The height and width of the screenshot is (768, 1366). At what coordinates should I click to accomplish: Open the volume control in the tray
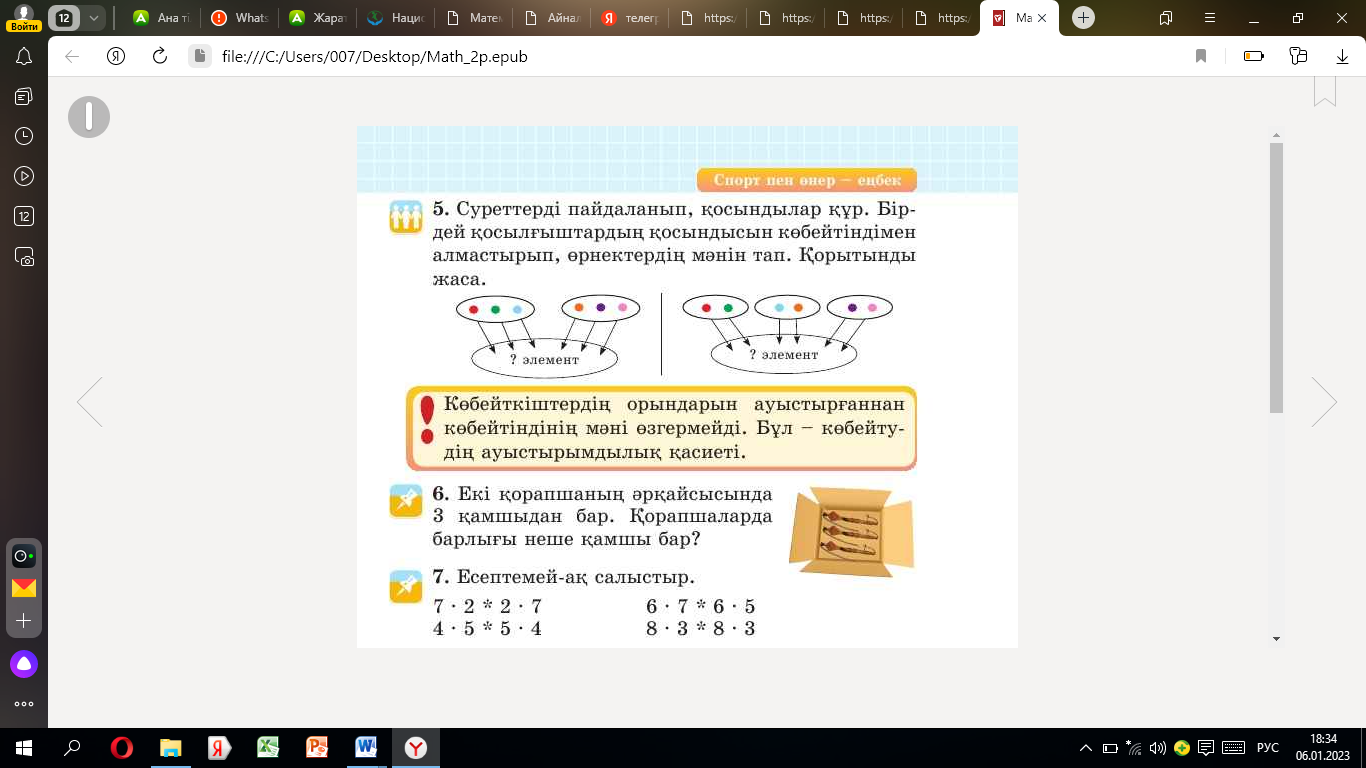tap(1158, 748)
